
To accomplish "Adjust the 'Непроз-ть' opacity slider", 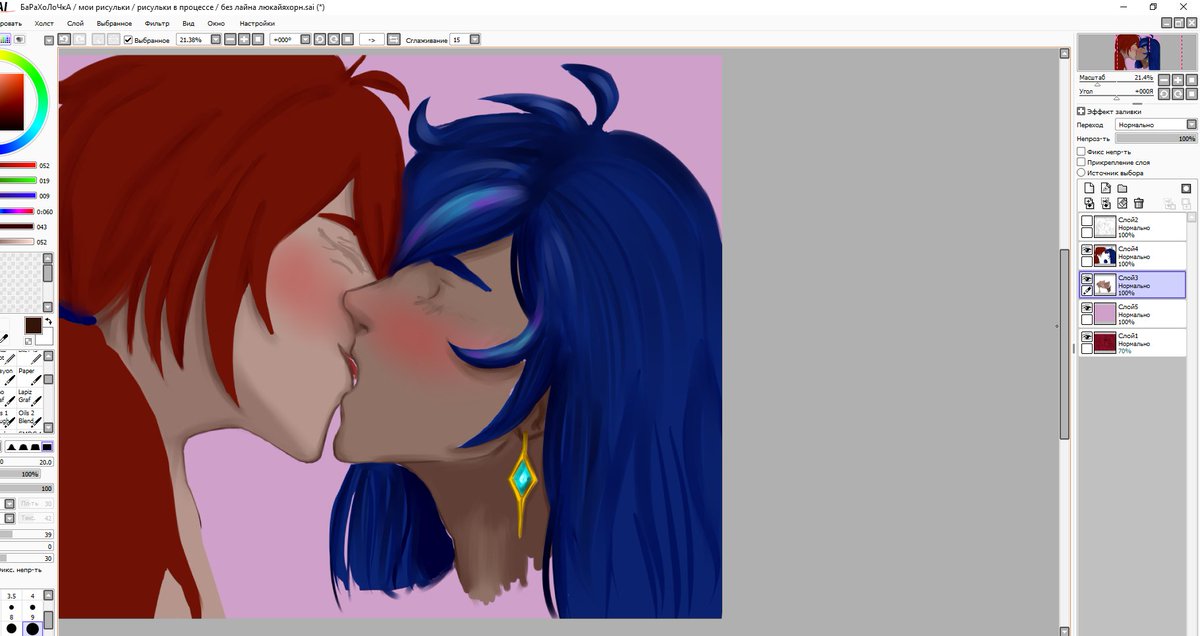I will [x=1156, y=138].
